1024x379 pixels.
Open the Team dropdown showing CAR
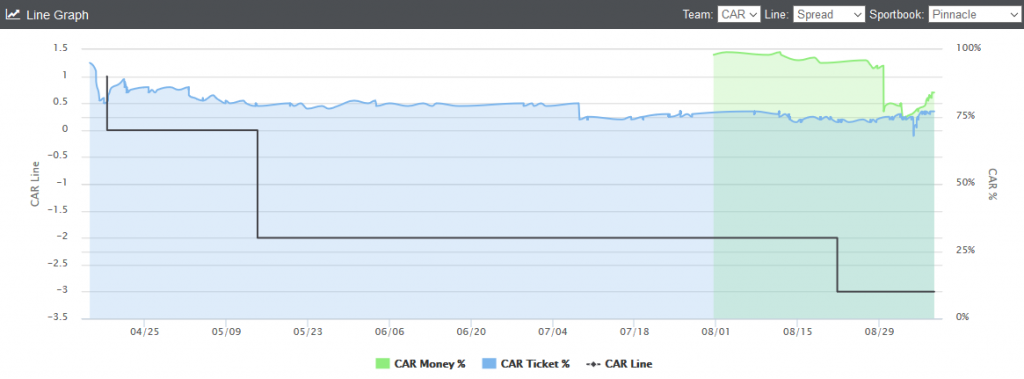click(x=739, y=14)
